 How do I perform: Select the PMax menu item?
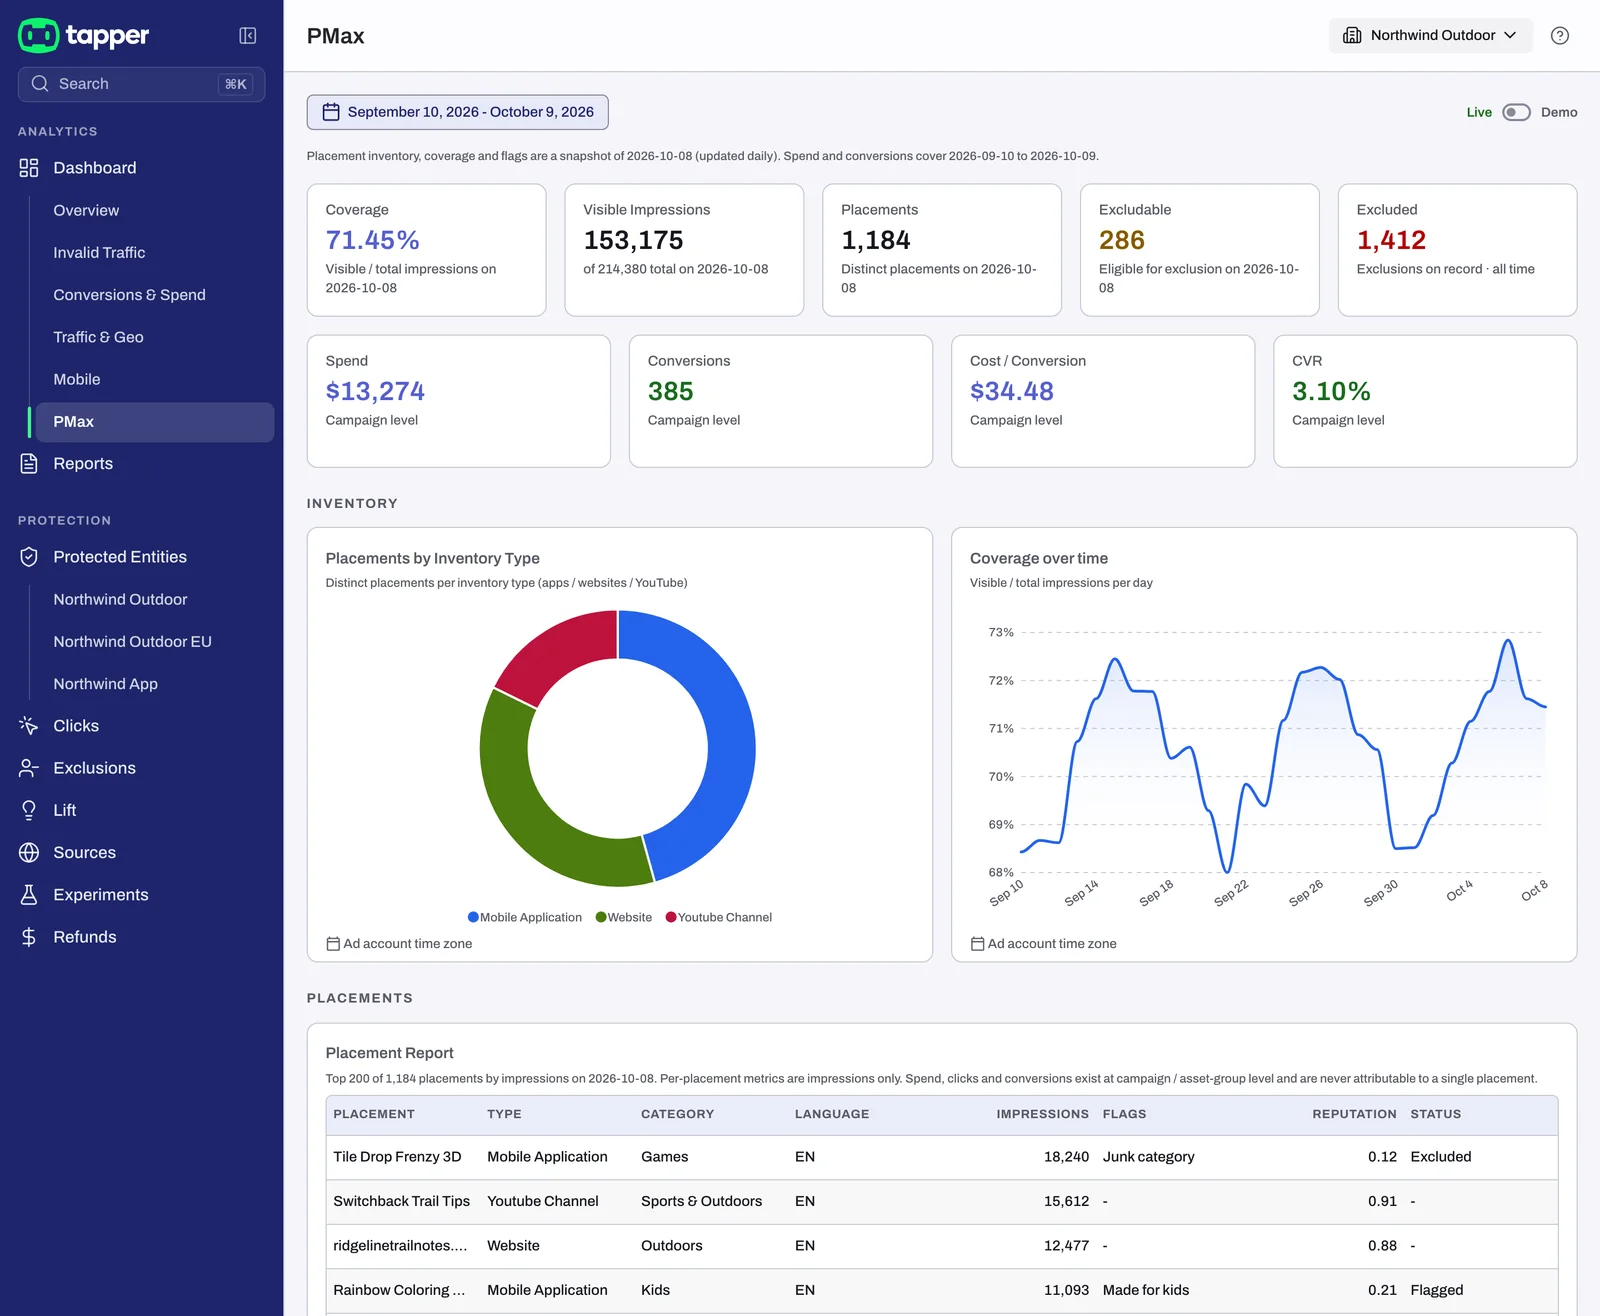tap(155, 422)
